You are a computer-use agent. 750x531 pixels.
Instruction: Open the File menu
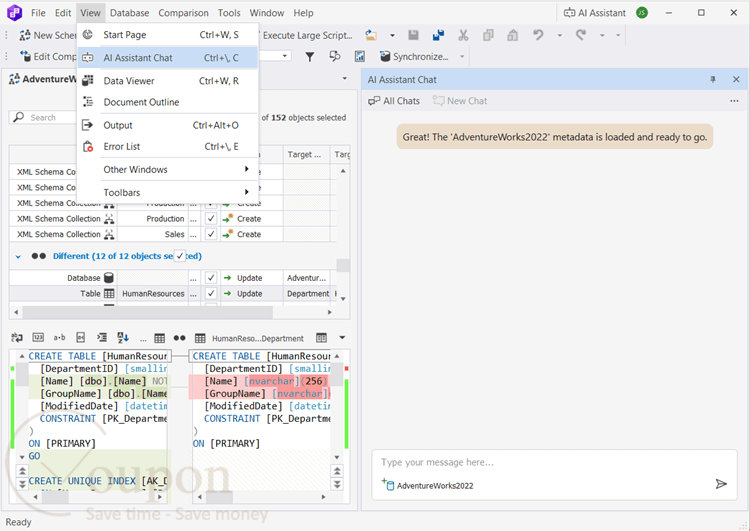(38, 13)
